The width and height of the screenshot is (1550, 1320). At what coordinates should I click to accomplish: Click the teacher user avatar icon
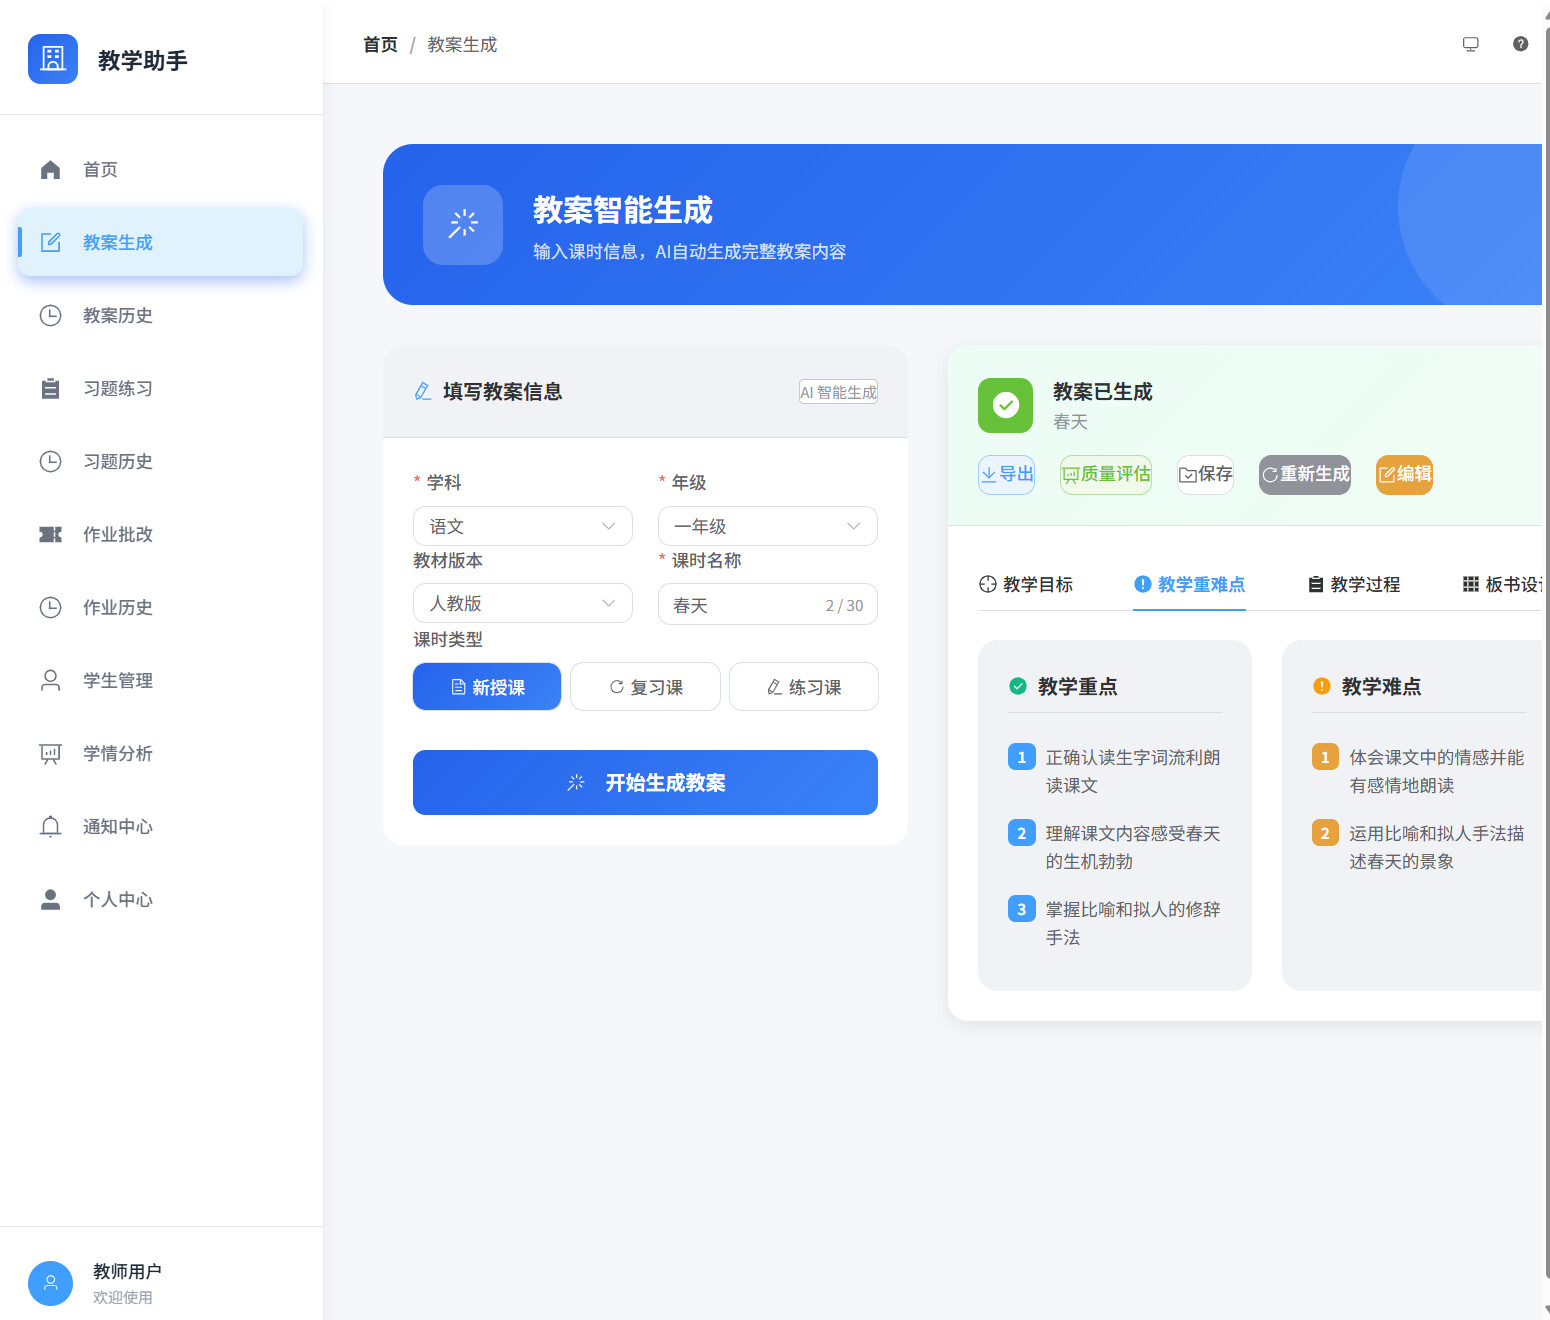pyautogui.click(x=50, y=1283)
